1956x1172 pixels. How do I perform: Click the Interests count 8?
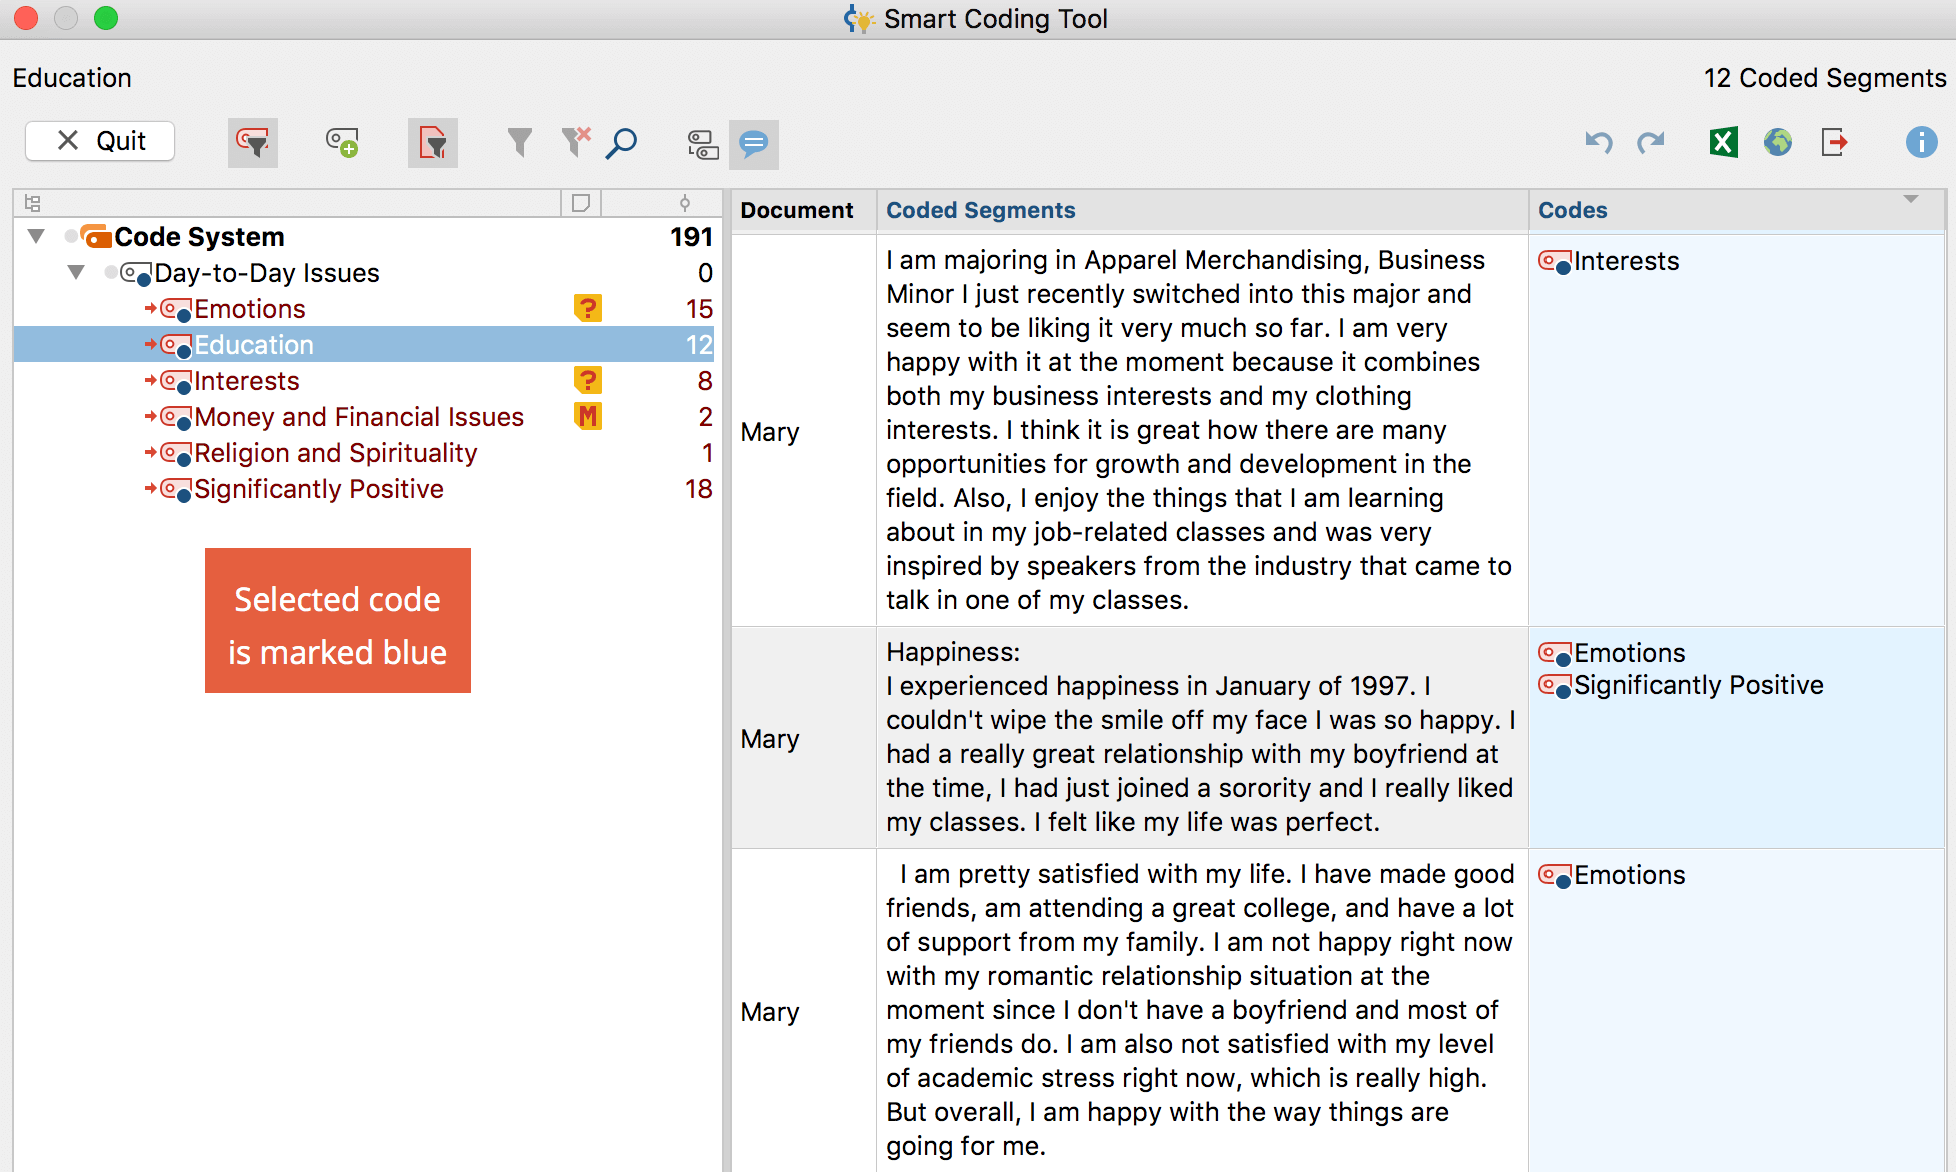click(705, 381)
